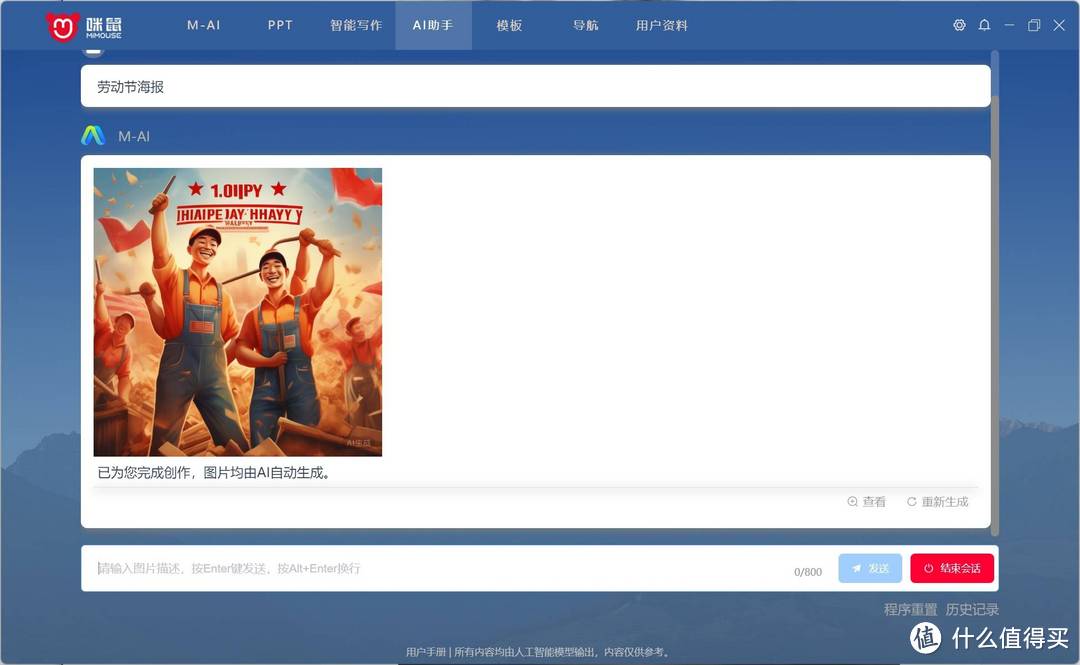This screenshot has height=665, width=1080.
Task: Select the AI助手 tab
Action: click(433, 25)
